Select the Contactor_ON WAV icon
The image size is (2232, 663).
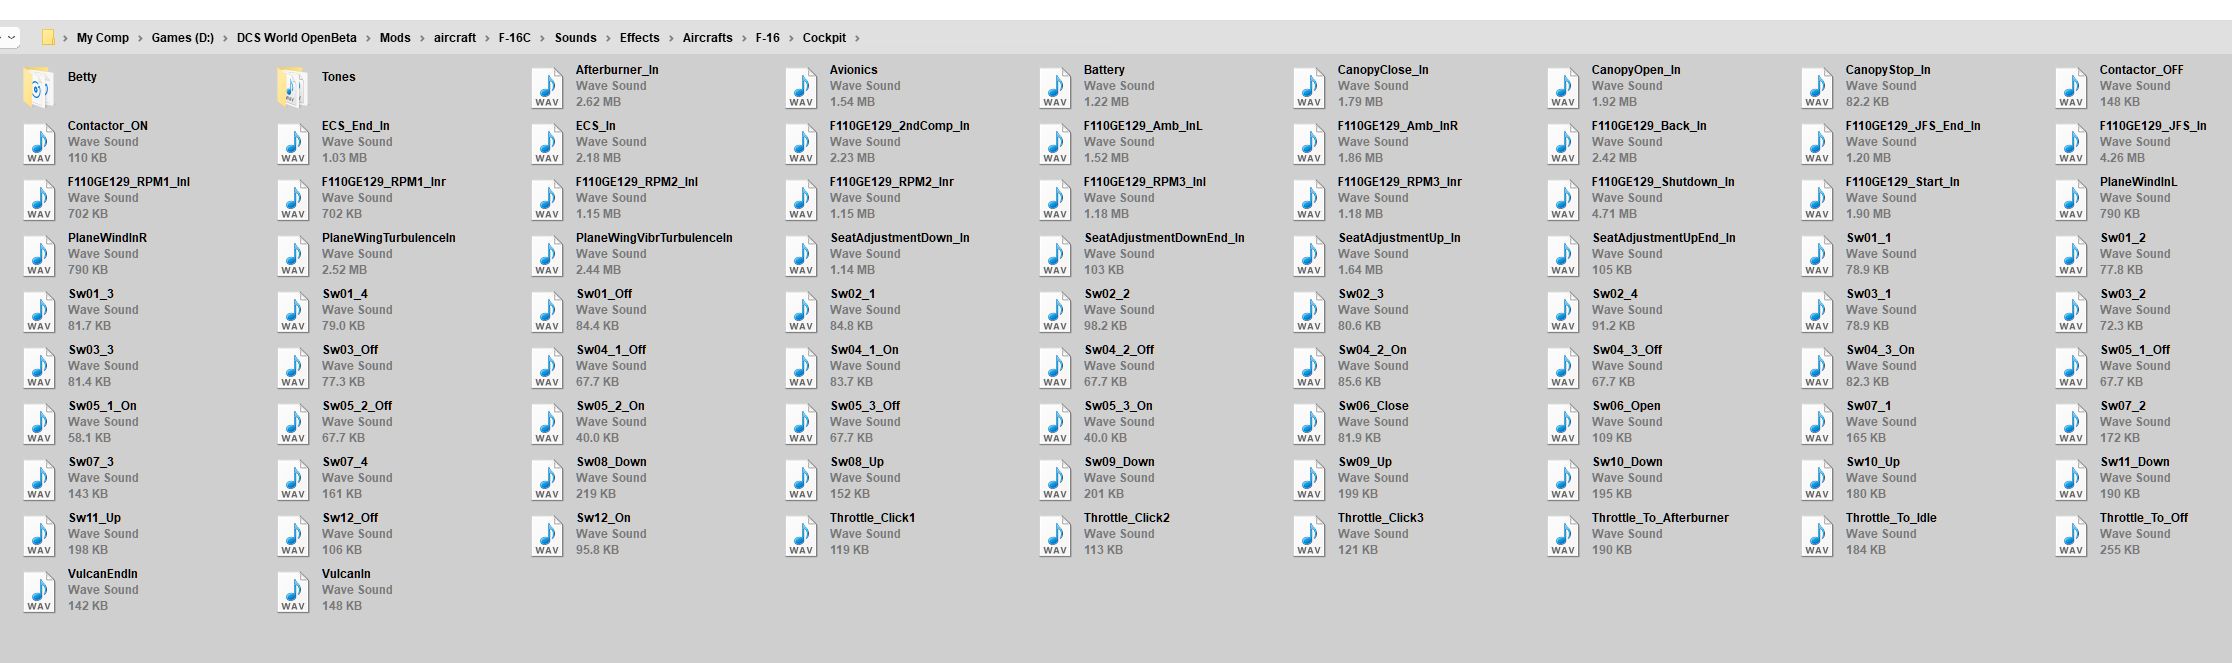pyautogui.click(x=39, y=144)
